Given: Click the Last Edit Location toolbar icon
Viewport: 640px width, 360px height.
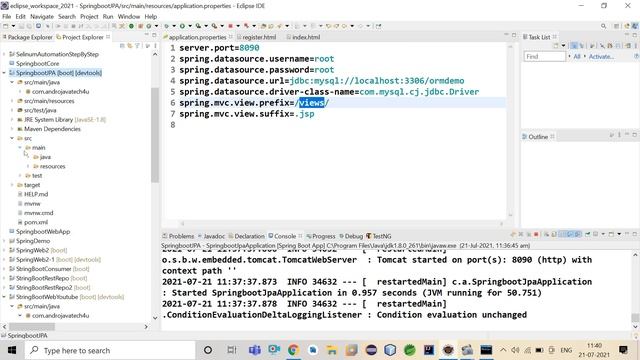Looking at the screenshot, I should [328, 26].
